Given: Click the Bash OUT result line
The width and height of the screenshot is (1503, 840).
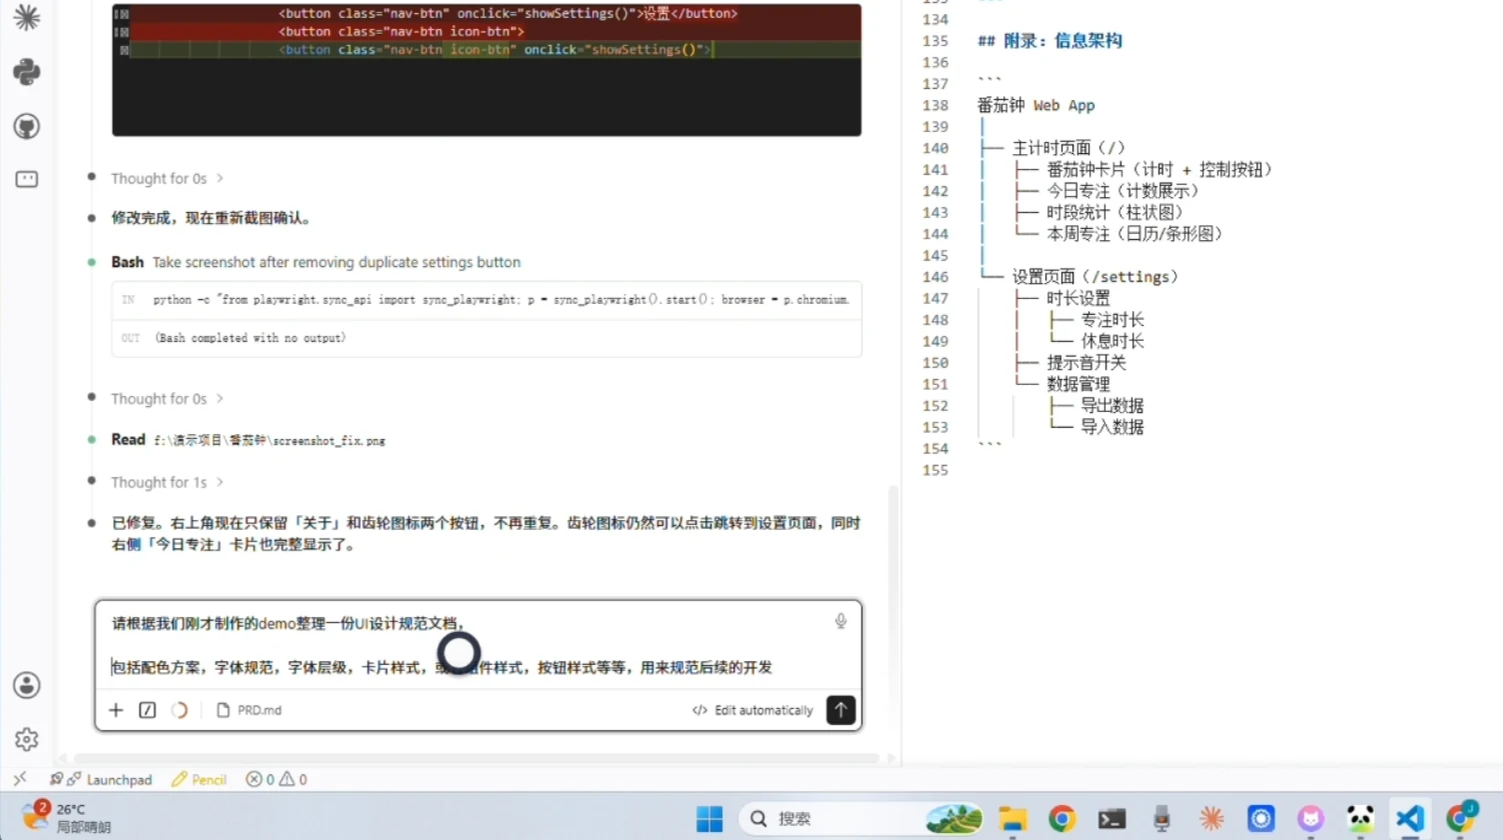Looking at the screenshot, I should coord(486,338).
